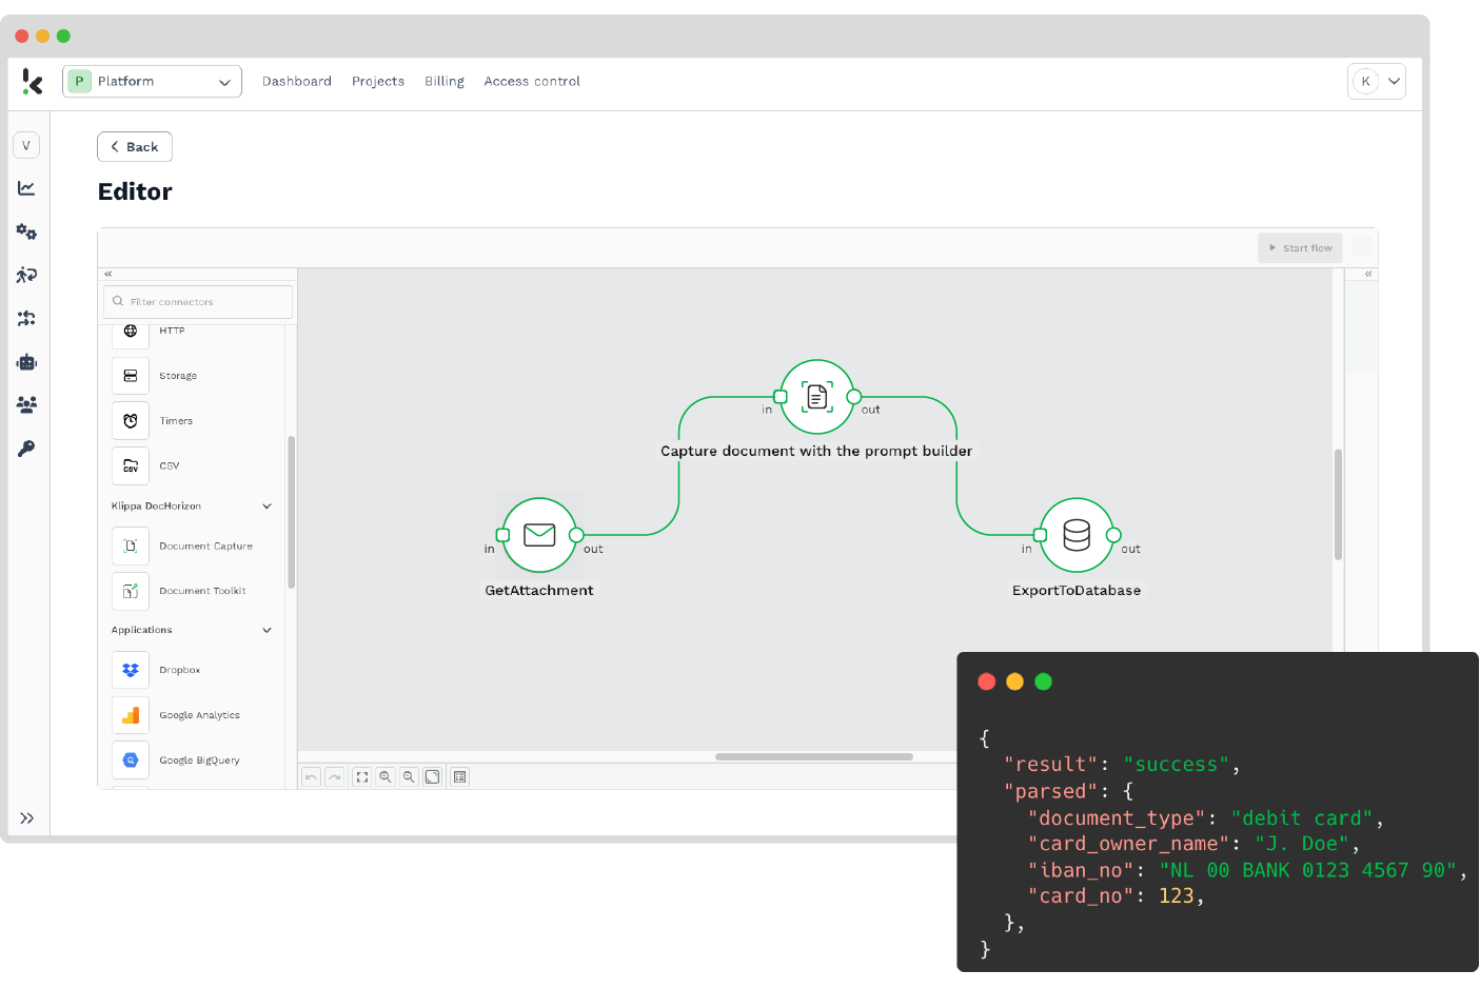Screen dimensions: 1480x987
Task: Open the Platform workspace dropdown
Action: (x=224, y=81)
